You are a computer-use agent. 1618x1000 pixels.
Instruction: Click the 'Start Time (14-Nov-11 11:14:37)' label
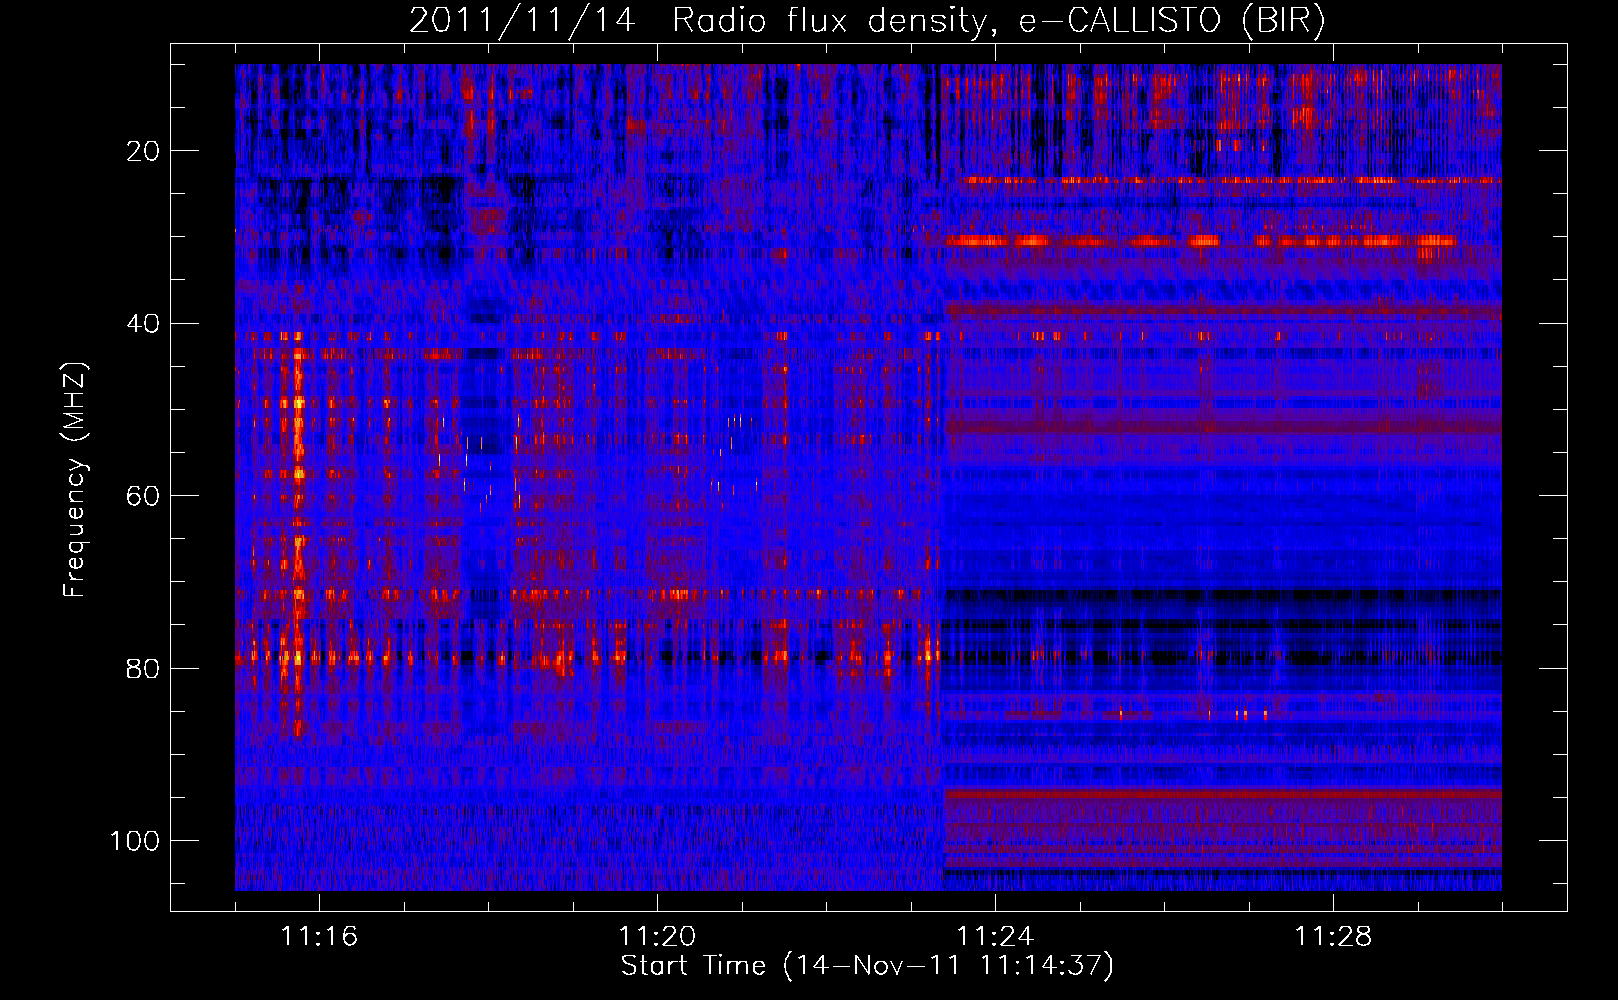pyautogui.click(x=867, y=966)
